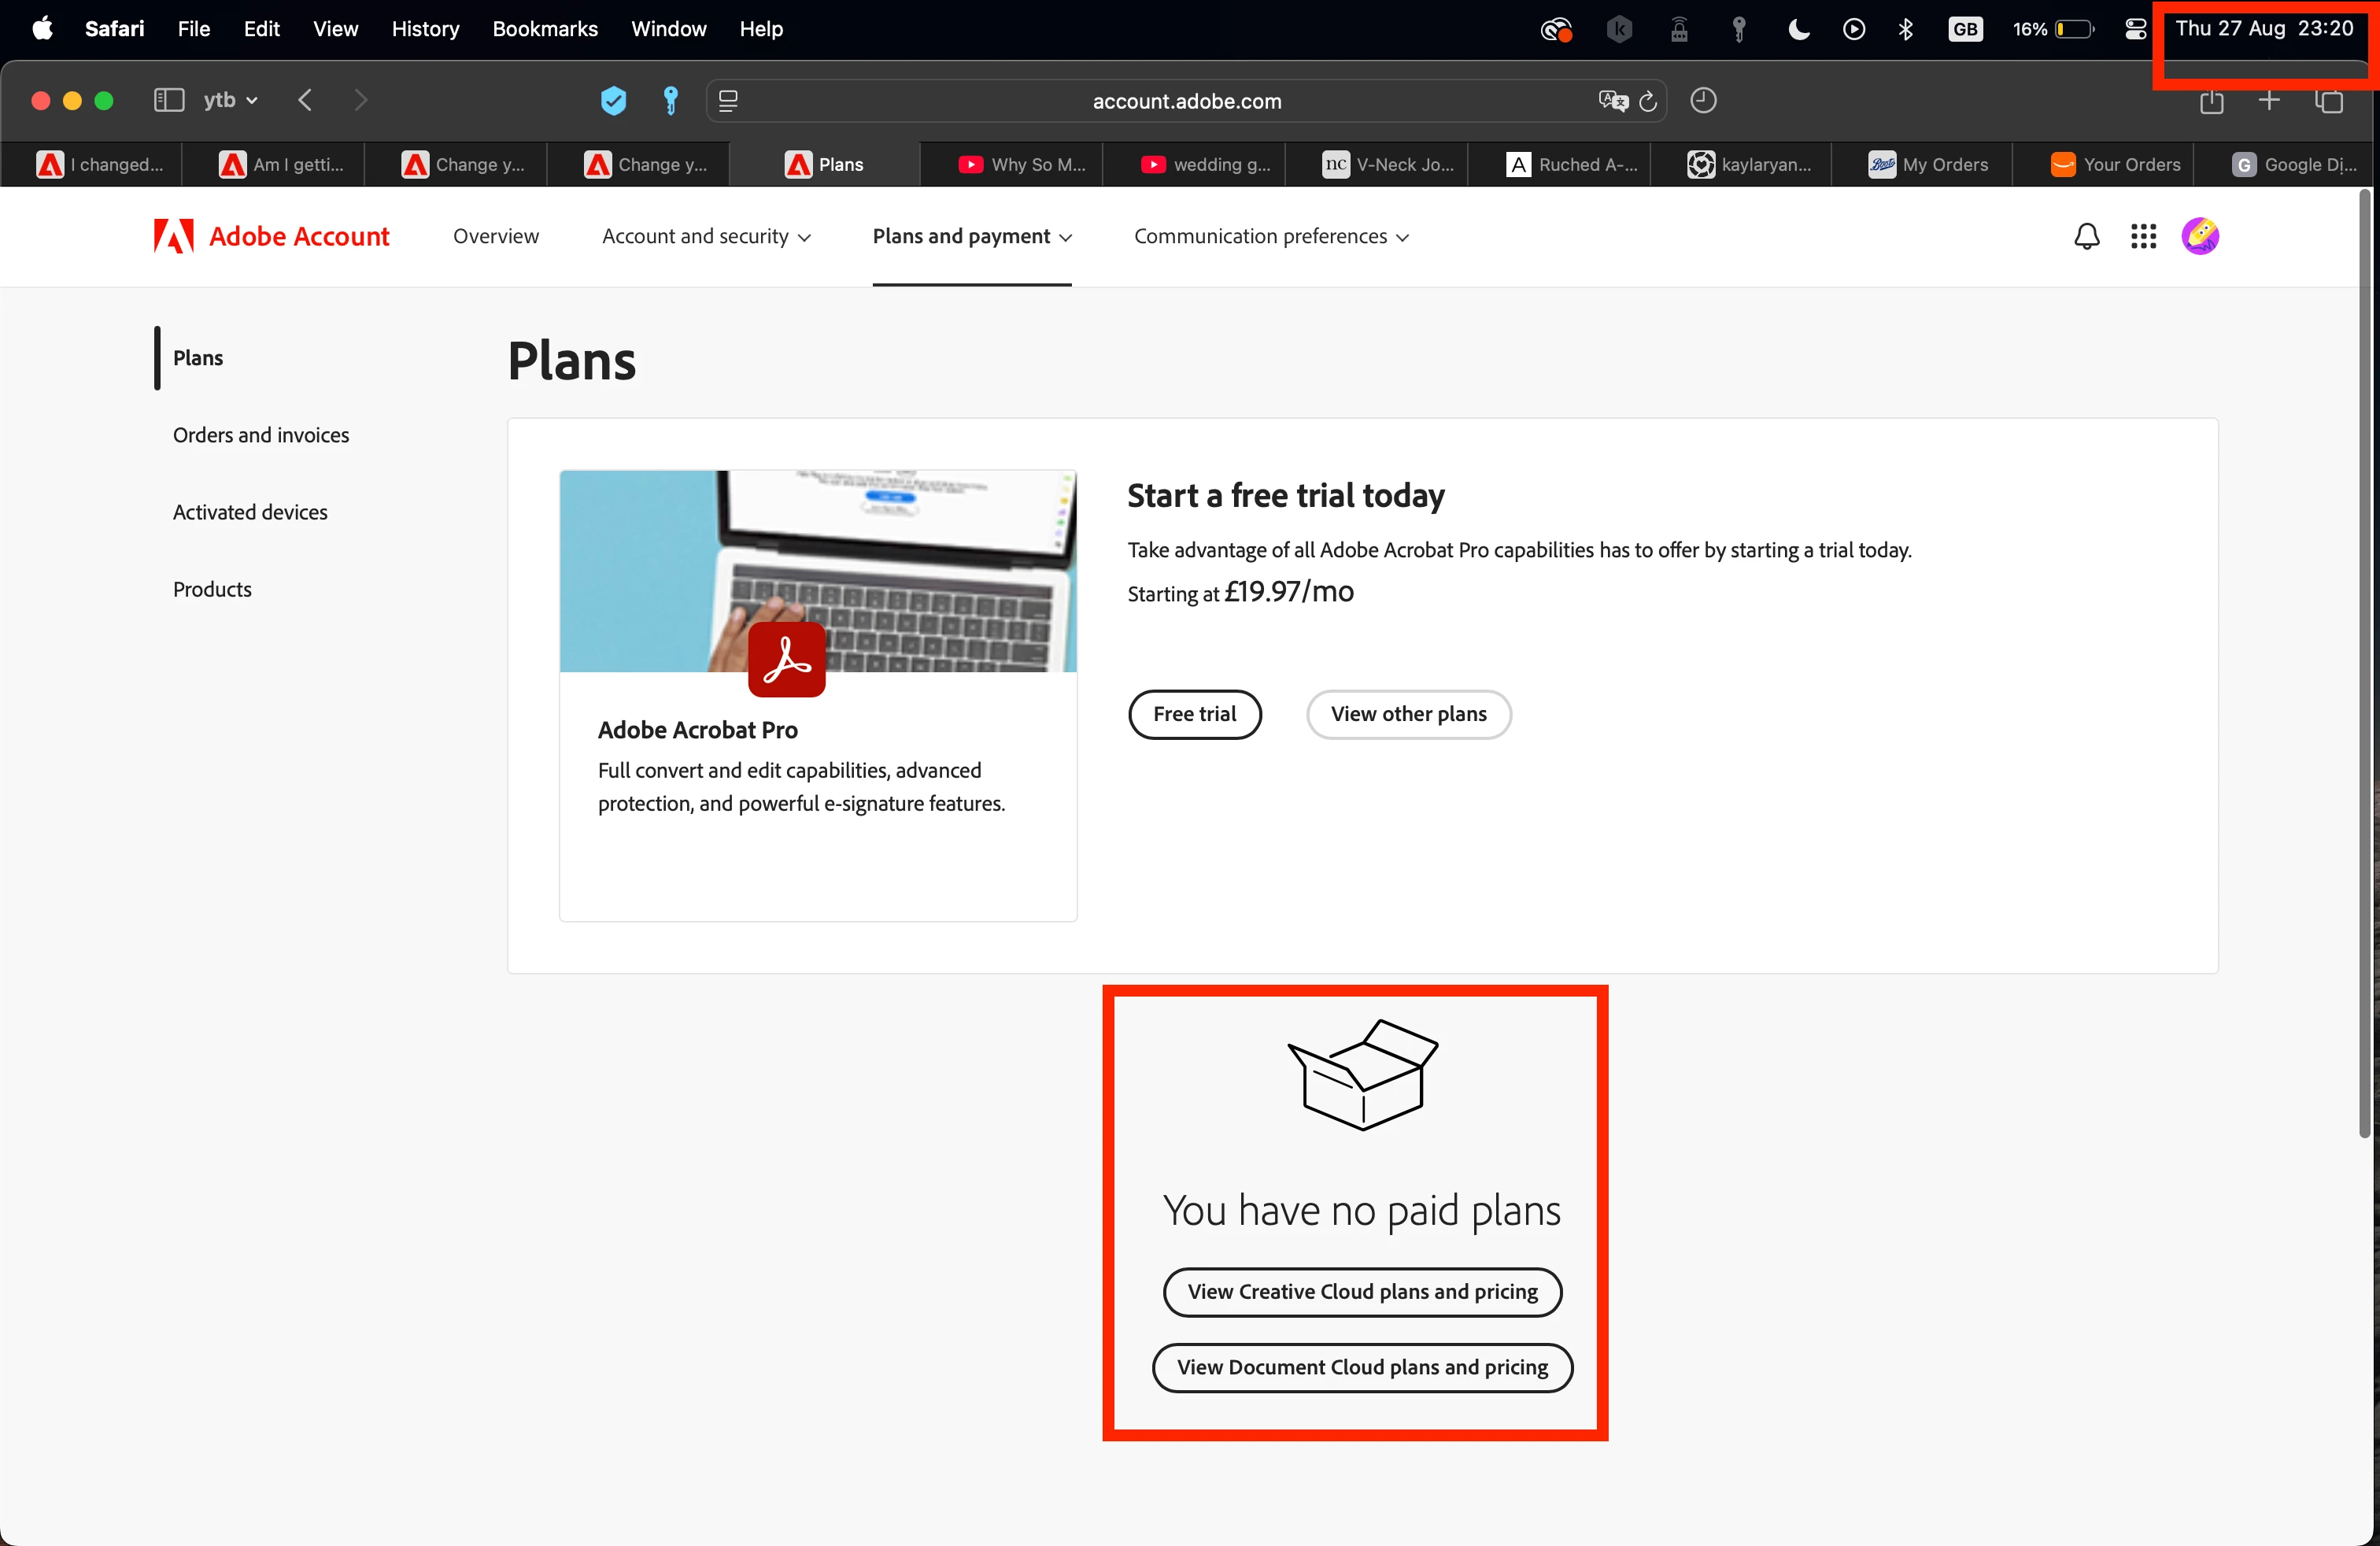Open the password manager key icon in toolbar
Viewport: 2380px width, 1546px height.
point(670,100)
